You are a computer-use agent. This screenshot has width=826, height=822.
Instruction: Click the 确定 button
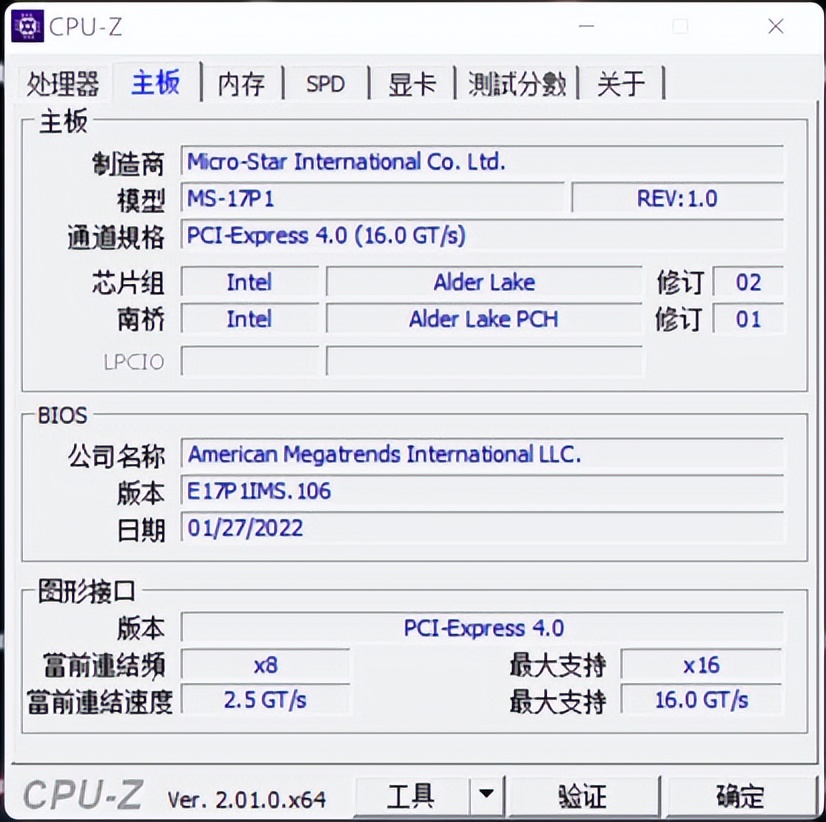tap(741, 796)
